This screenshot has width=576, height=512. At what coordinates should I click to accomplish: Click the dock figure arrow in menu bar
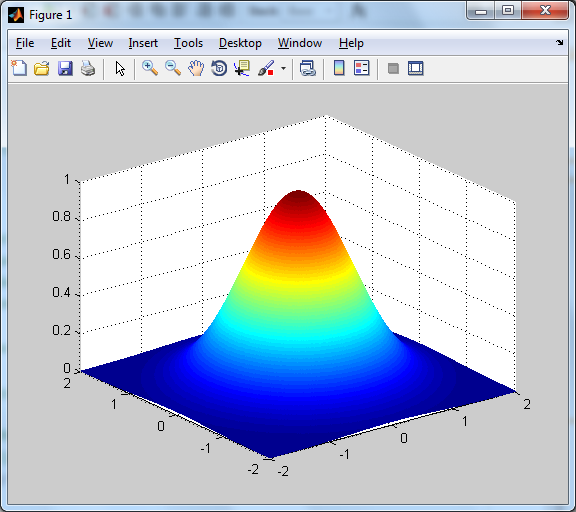[x=559, y=43]
